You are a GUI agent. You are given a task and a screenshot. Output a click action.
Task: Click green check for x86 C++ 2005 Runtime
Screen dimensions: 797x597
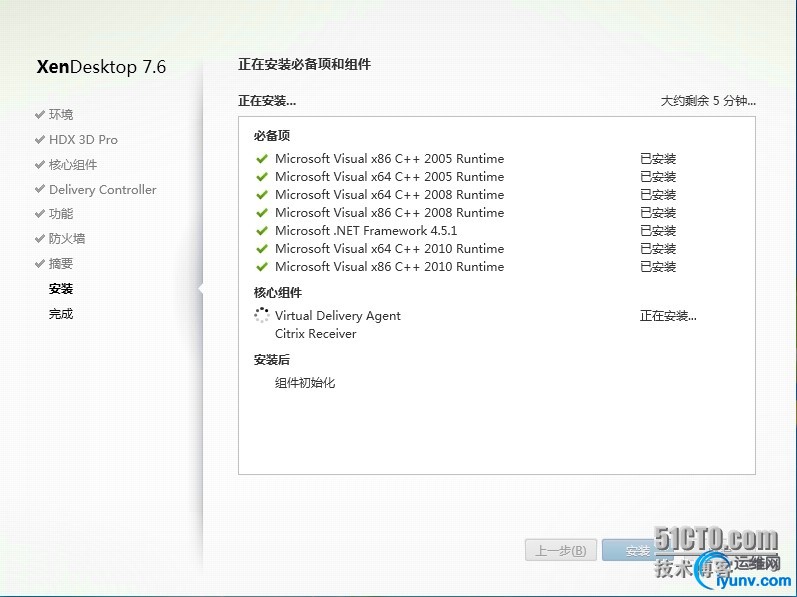[x=262, y=159]
